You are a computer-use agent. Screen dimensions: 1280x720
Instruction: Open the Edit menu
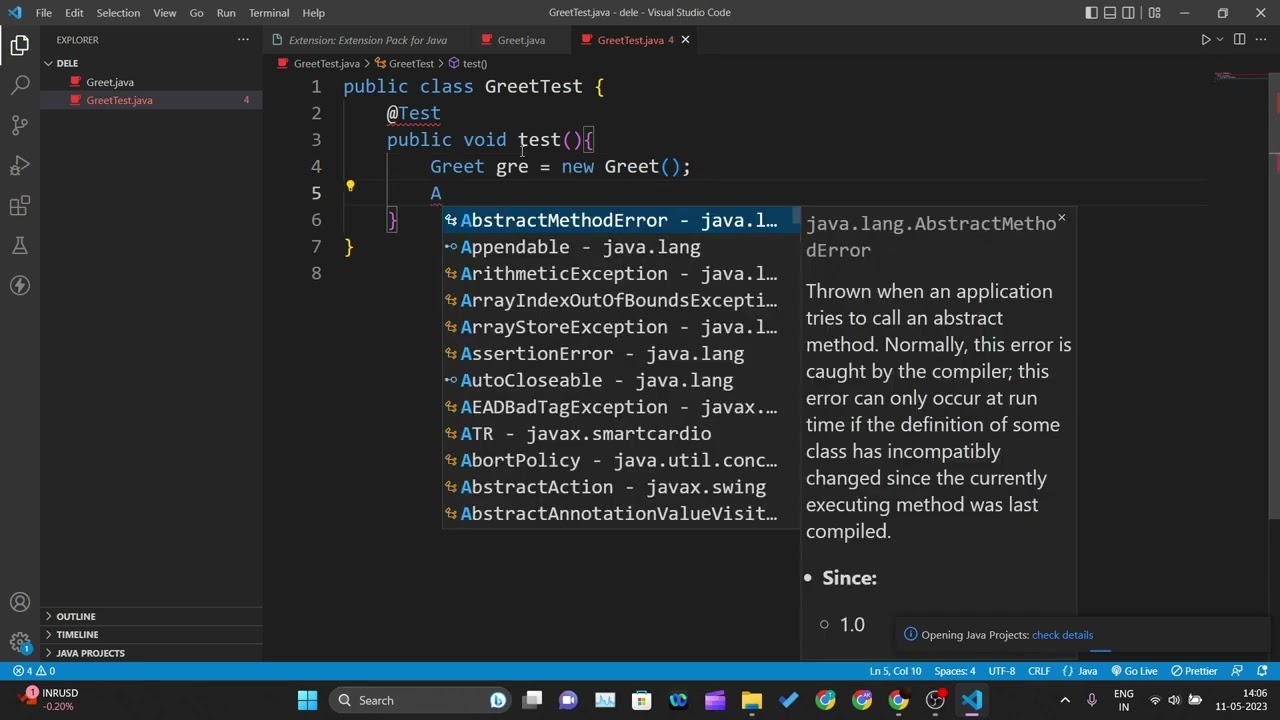[x=75, y=13]
